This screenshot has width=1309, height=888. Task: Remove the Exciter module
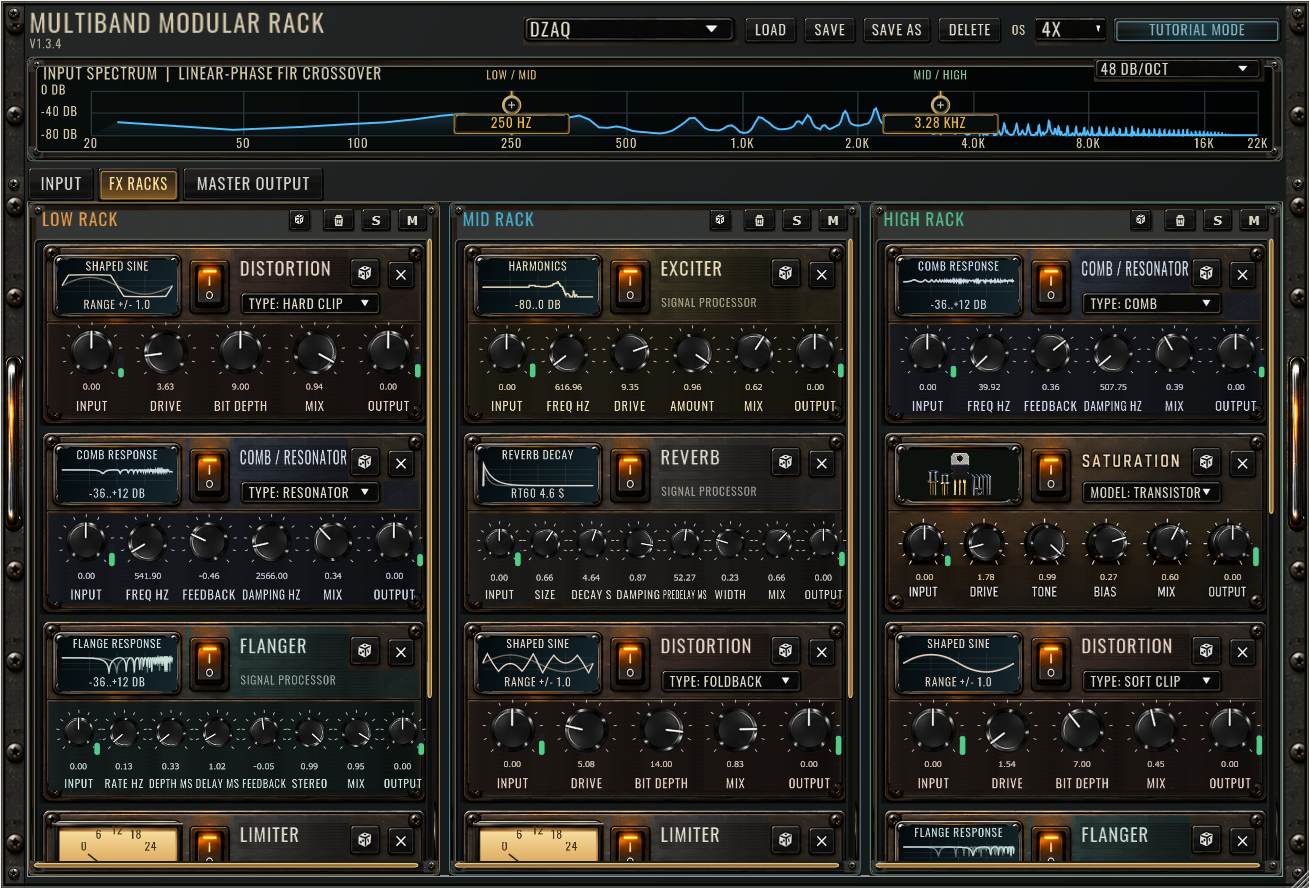coord(822,275)
